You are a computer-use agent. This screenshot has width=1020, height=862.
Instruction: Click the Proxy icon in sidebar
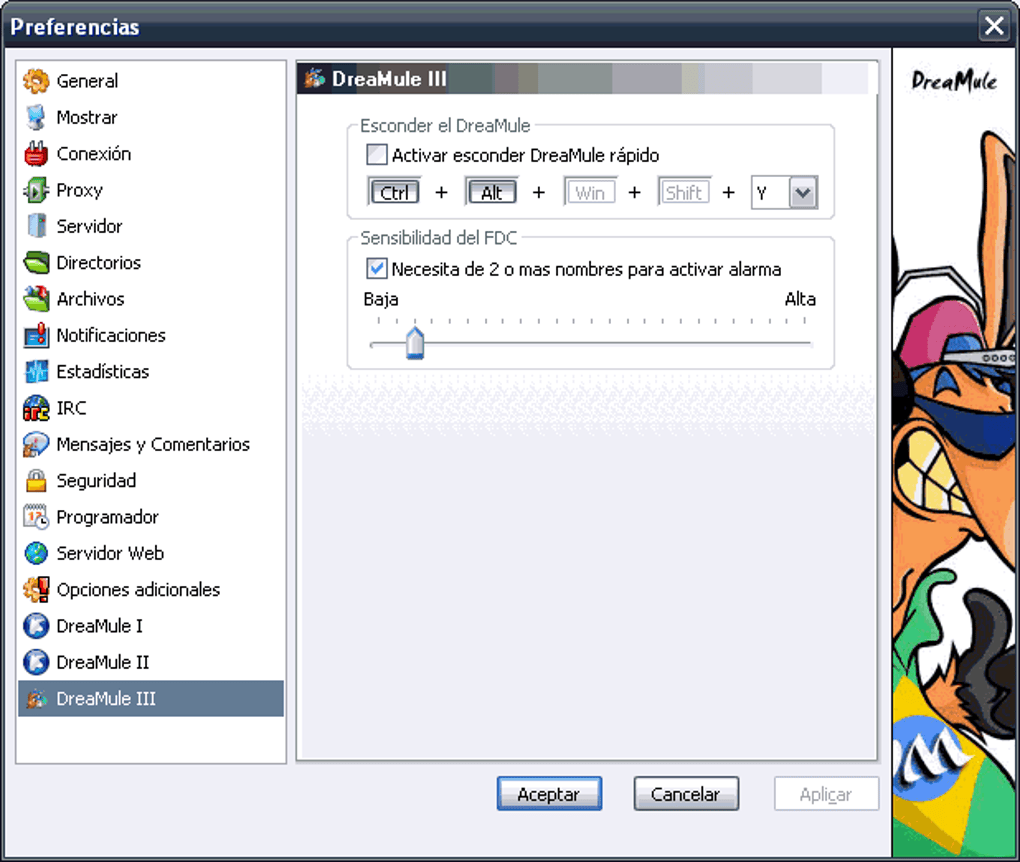(x=36, y=190)
